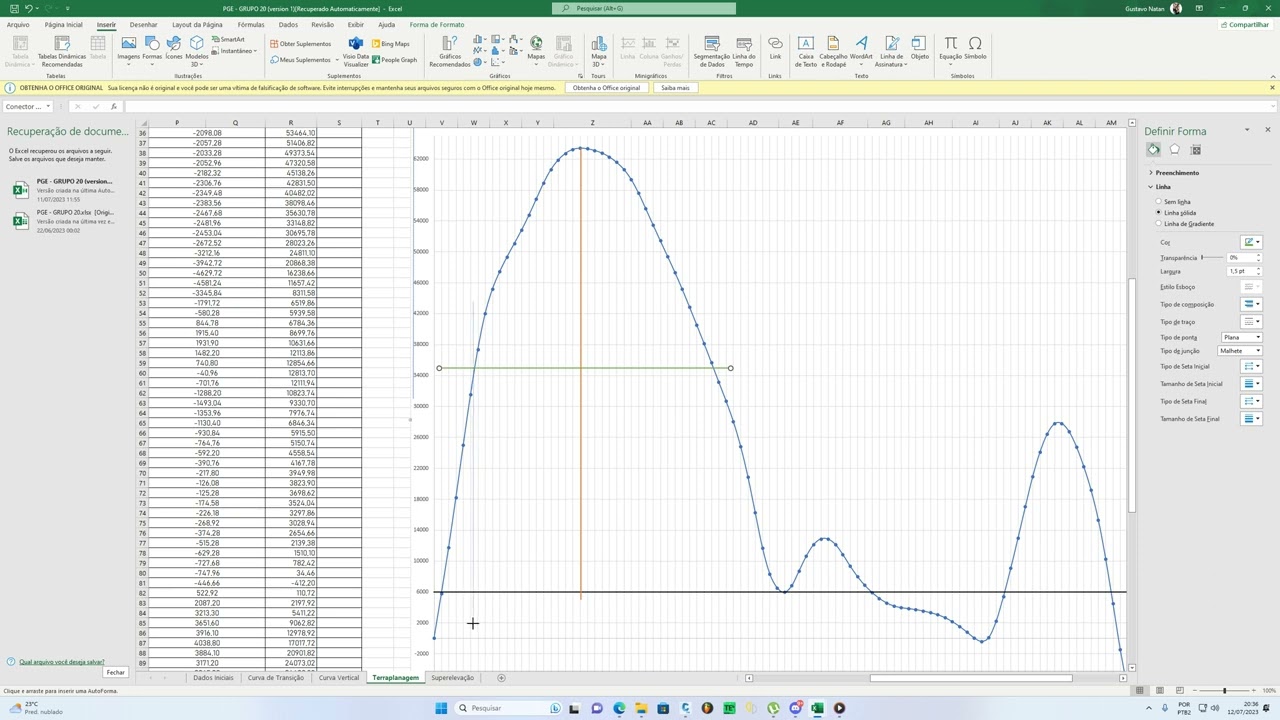This screenshot has height=720, width=1280.
Task: Insert Segmentação de Dados slicer
Action: pos(711,52)
